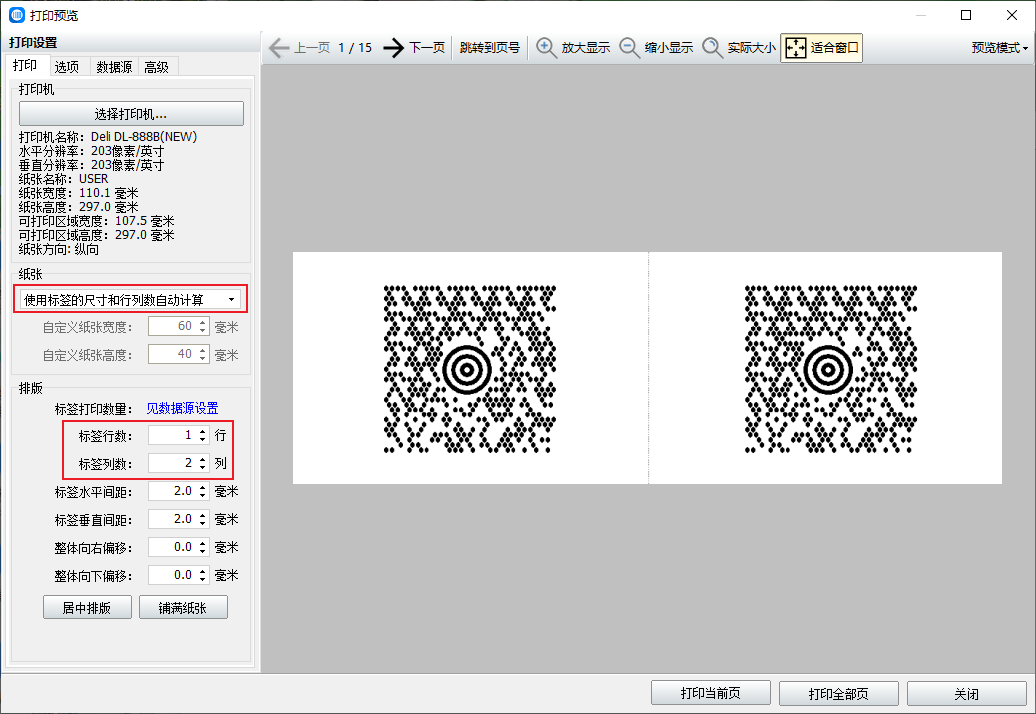Click the fit to window icon
1036x714 pixels.
(796, 48)
